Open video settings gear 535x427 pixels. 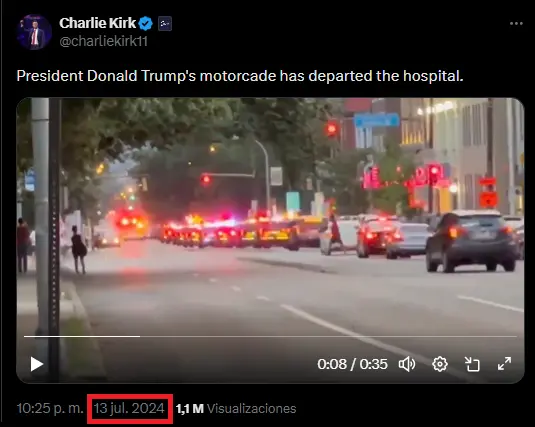[x=440, y=364]
